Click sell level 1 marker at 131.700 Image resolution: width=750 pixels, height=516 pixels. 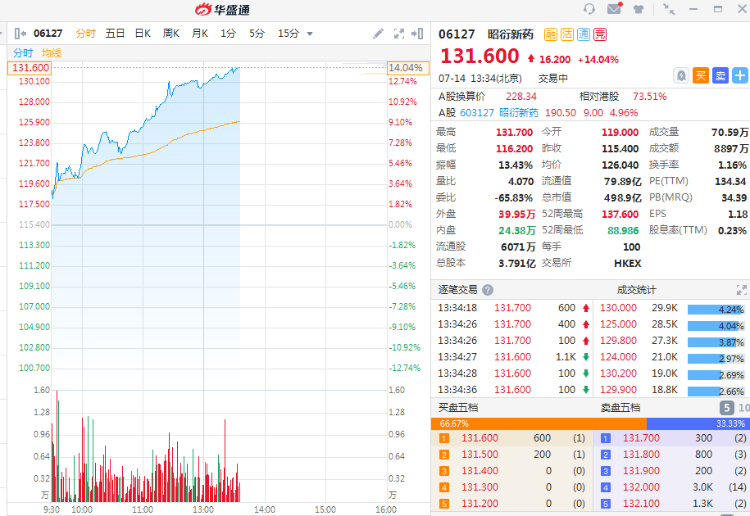tap(606, 438)
